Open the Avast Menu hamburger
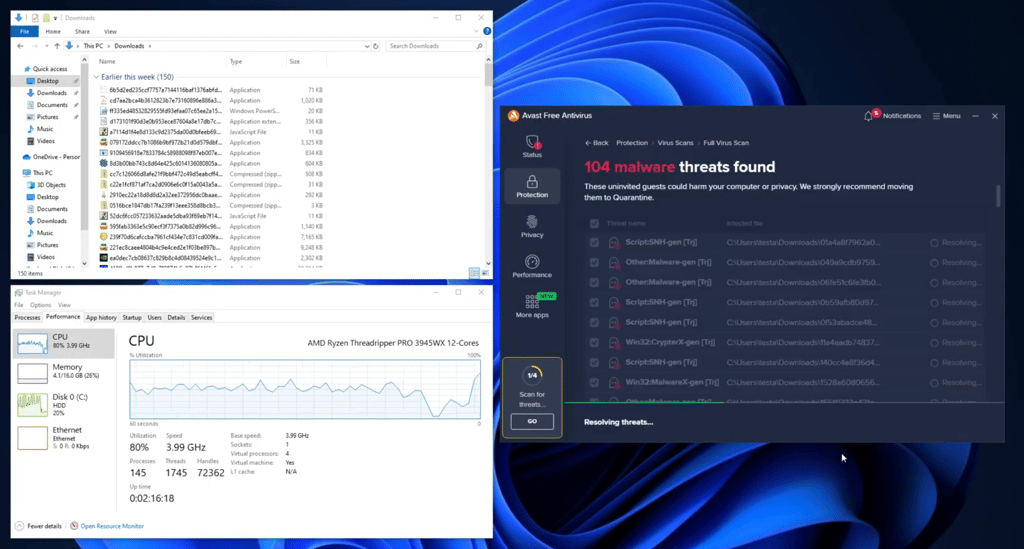 tap(946, 116)
